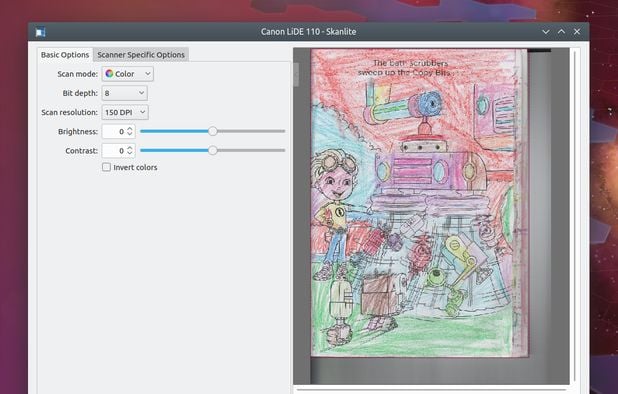The height and width of the screenshot is (394, 618).
Task: Click the Brightness label
Action: [x=78, y=132]
